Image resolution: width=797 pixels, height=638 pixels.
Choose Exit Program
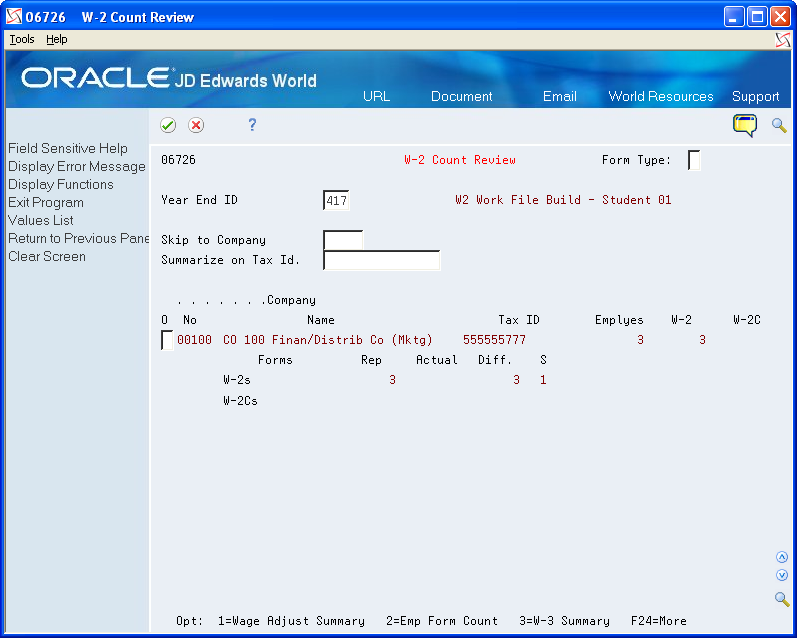[x=46, y=202]
